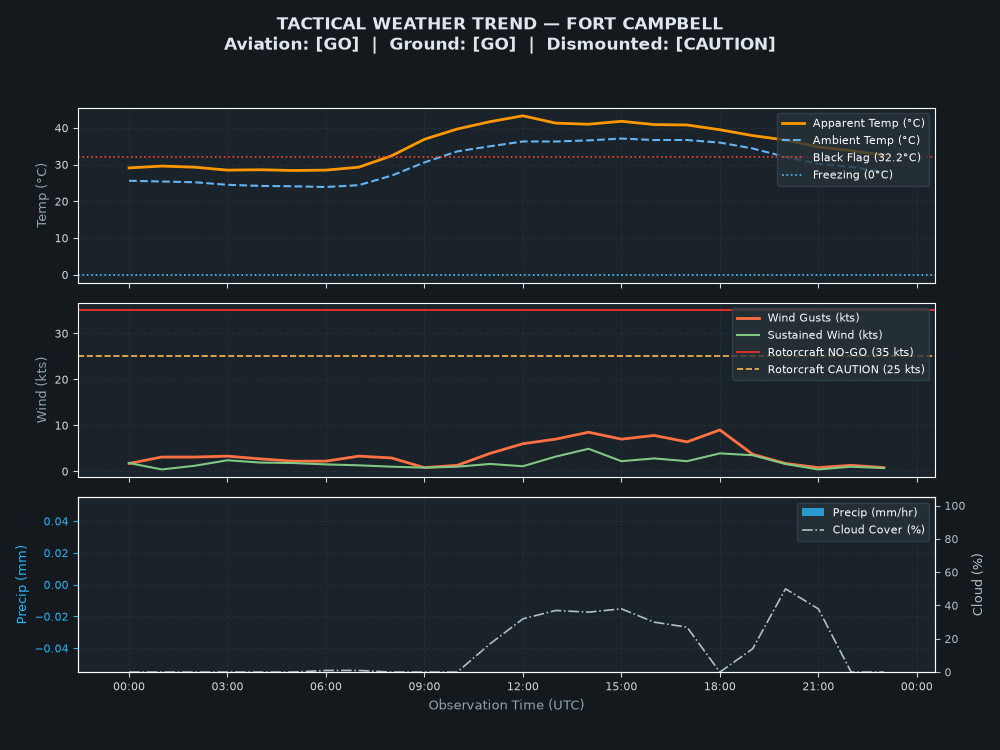
Task: Click the Wind (kts) axis label
Action: click(41, 390)
